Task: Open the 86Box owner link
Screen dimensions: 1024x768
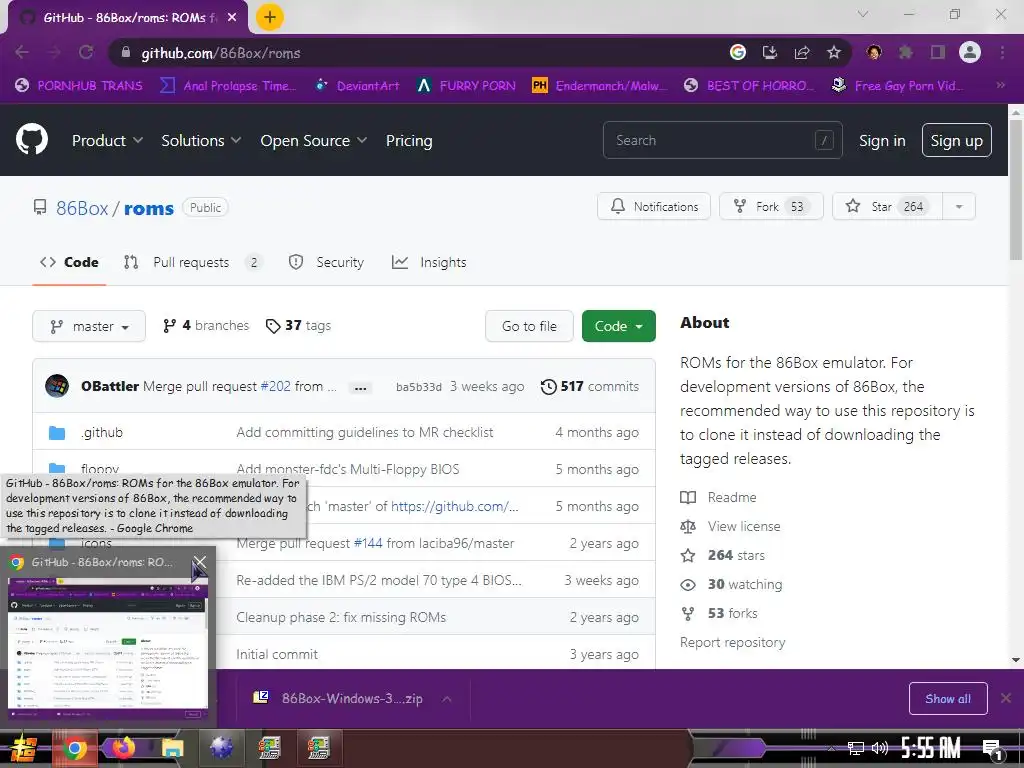Action: (x=82, y=208)
